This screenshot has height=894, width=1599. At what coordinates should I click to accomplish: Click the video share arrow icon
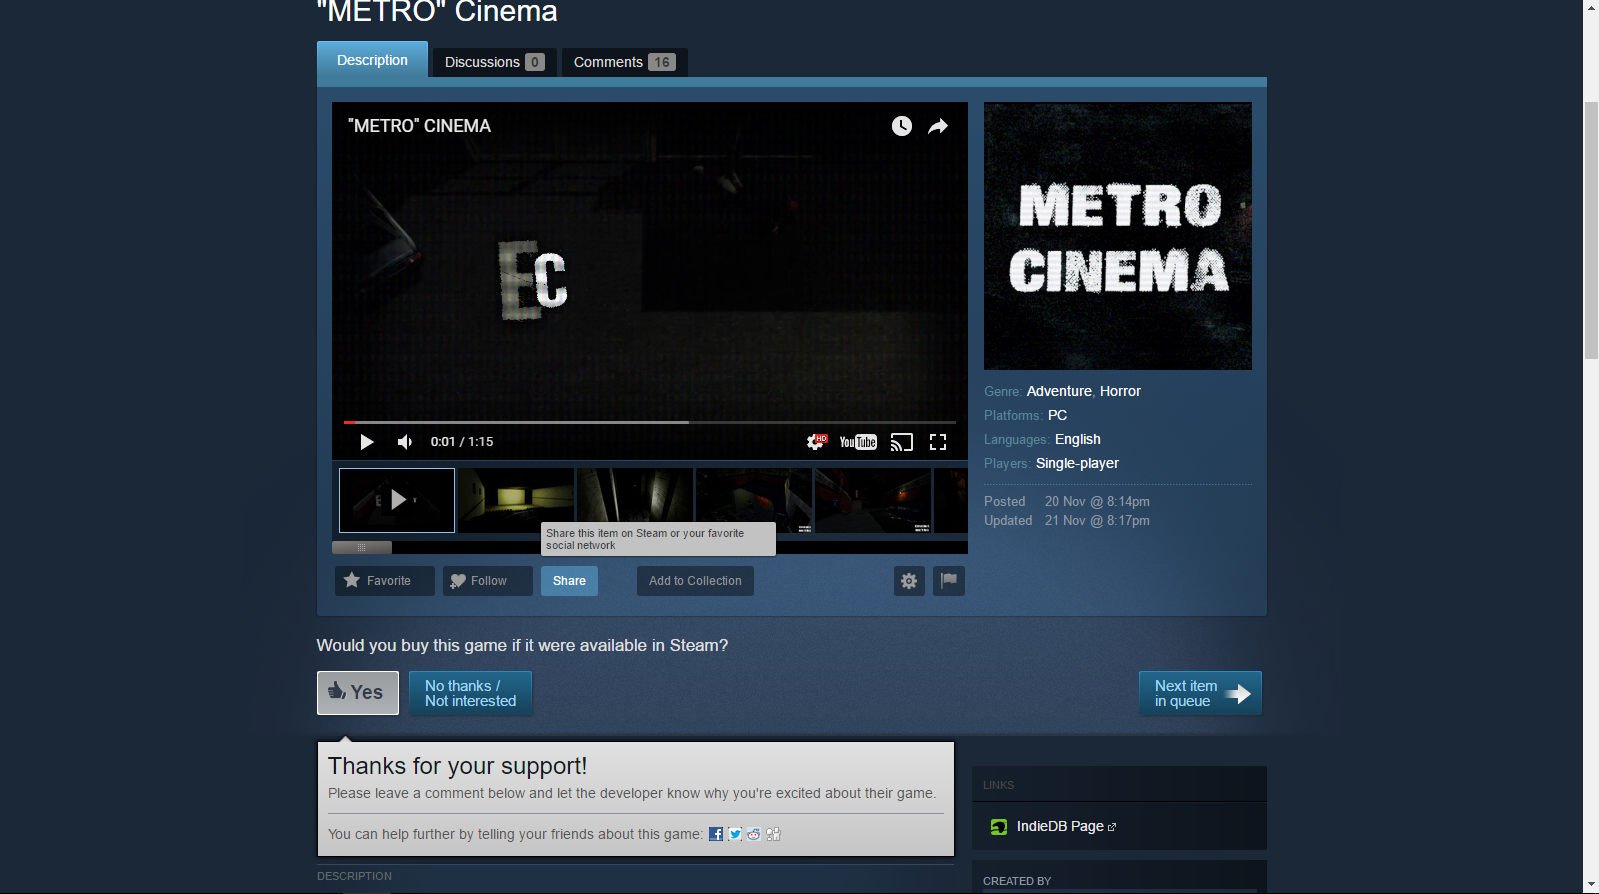pyautogui.click(x=938, y=126)
